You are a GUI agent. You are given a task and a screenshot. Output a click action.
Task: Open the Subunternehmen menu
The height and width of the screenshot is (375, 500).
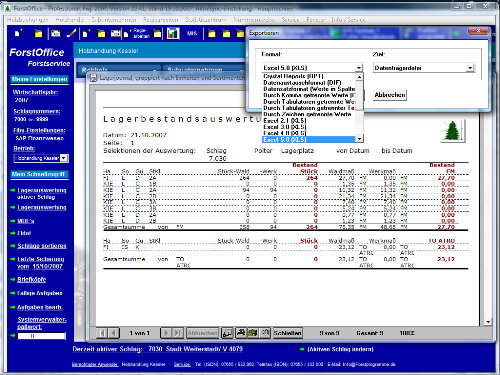point(114,20)
